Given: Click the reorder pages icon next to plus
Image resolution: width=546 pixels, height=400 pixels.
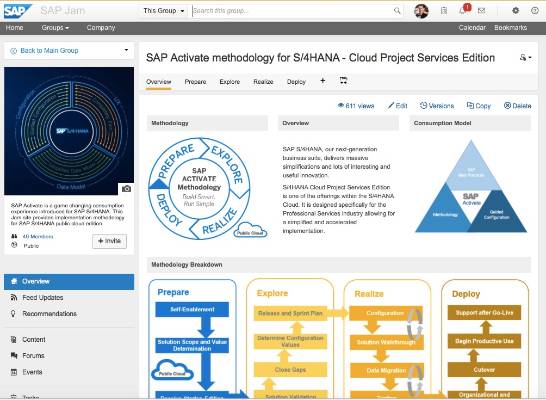Looking at the screenshot, I should [x=343, y=81].
